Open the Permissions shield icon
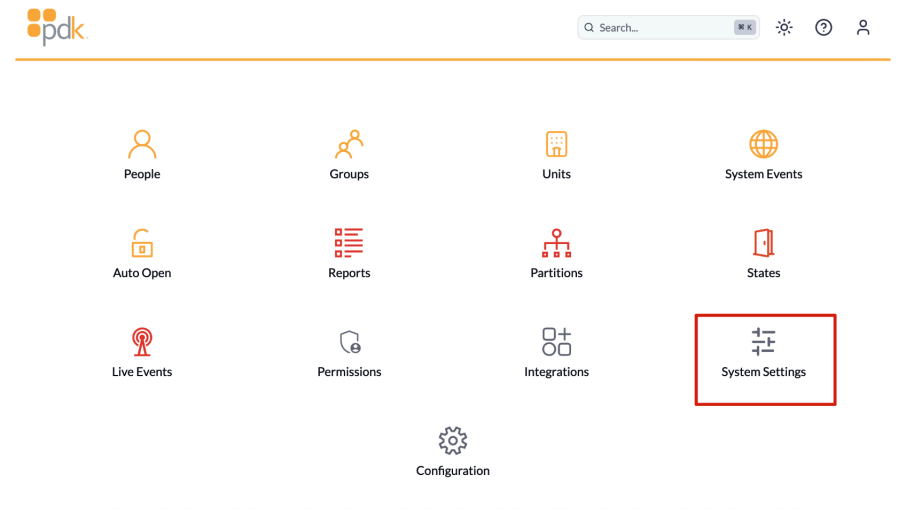 point(350,342)
